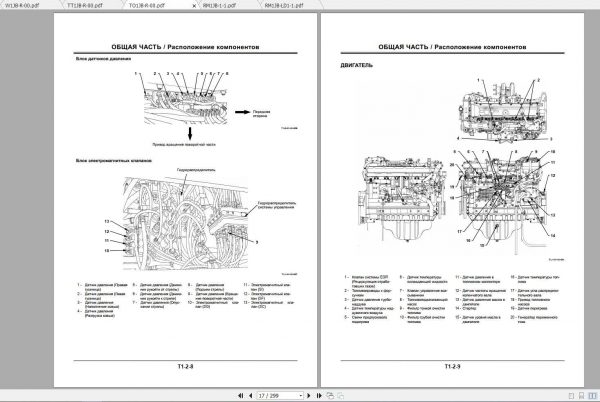Click the Блок электромагнитных клапанов heading
This screenshot has height=402, width=600.
[x=114, y=161]
